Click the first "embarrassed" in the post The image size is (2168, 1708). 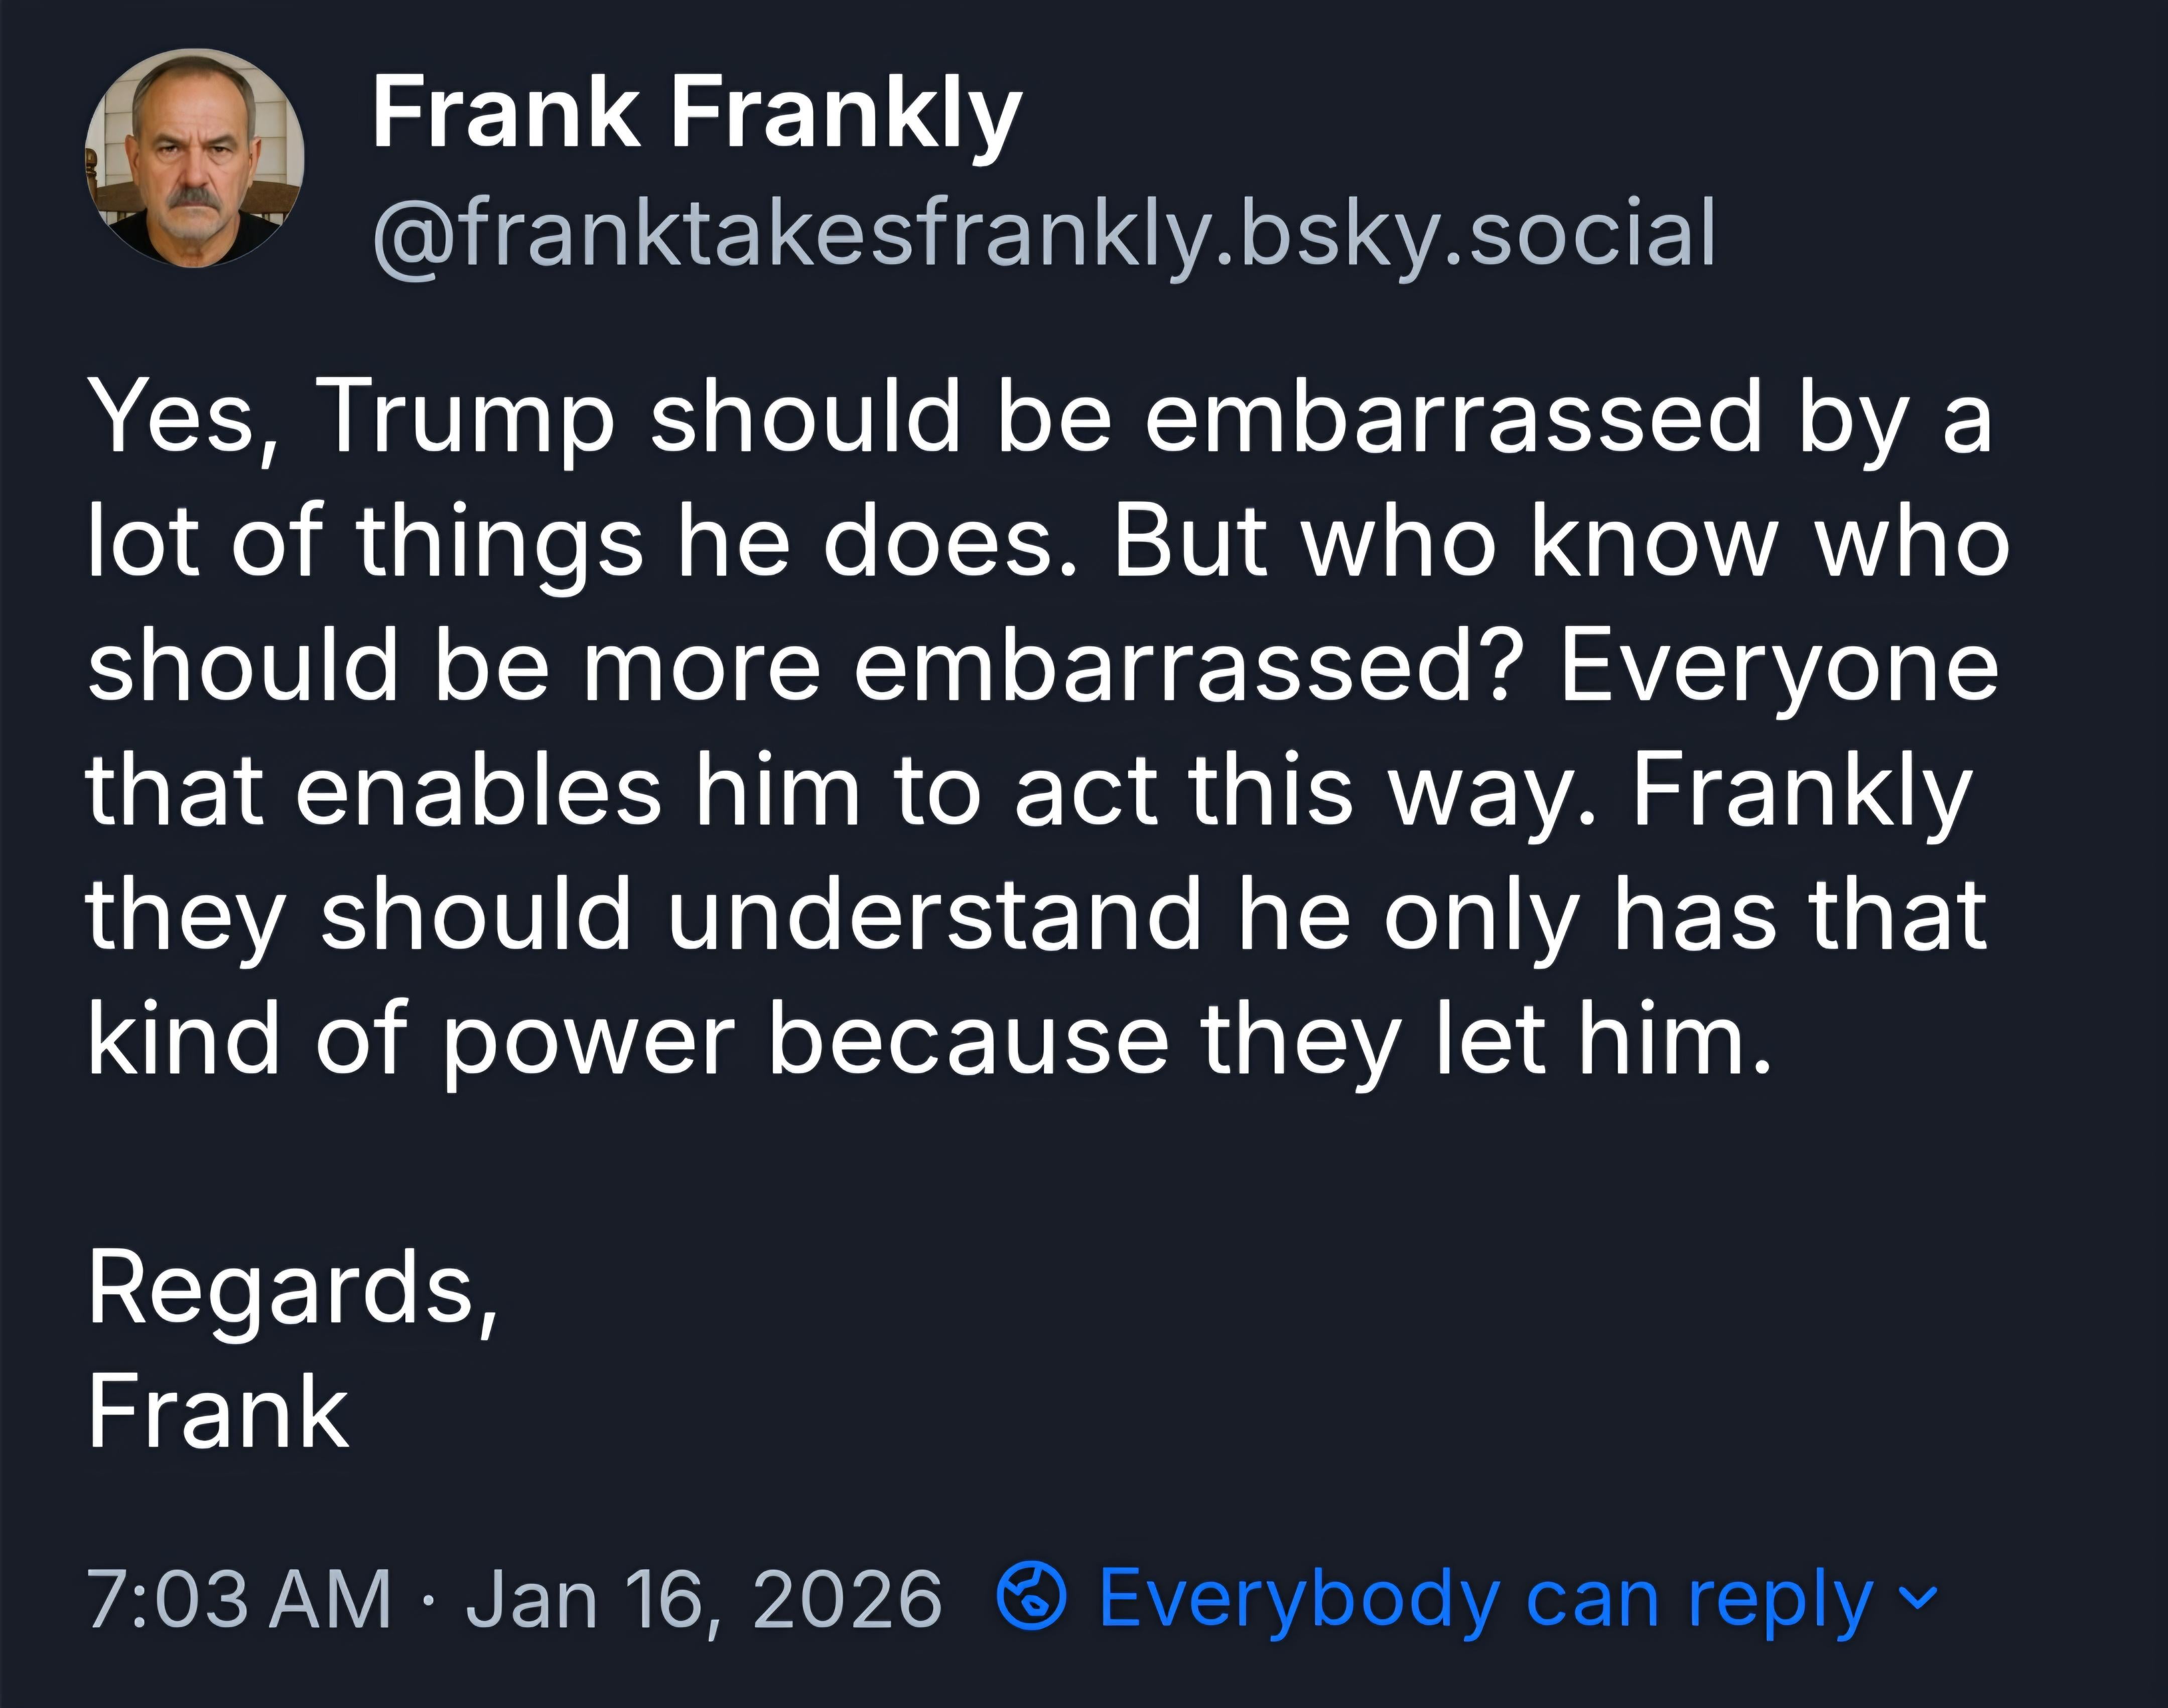[1454, 418]
